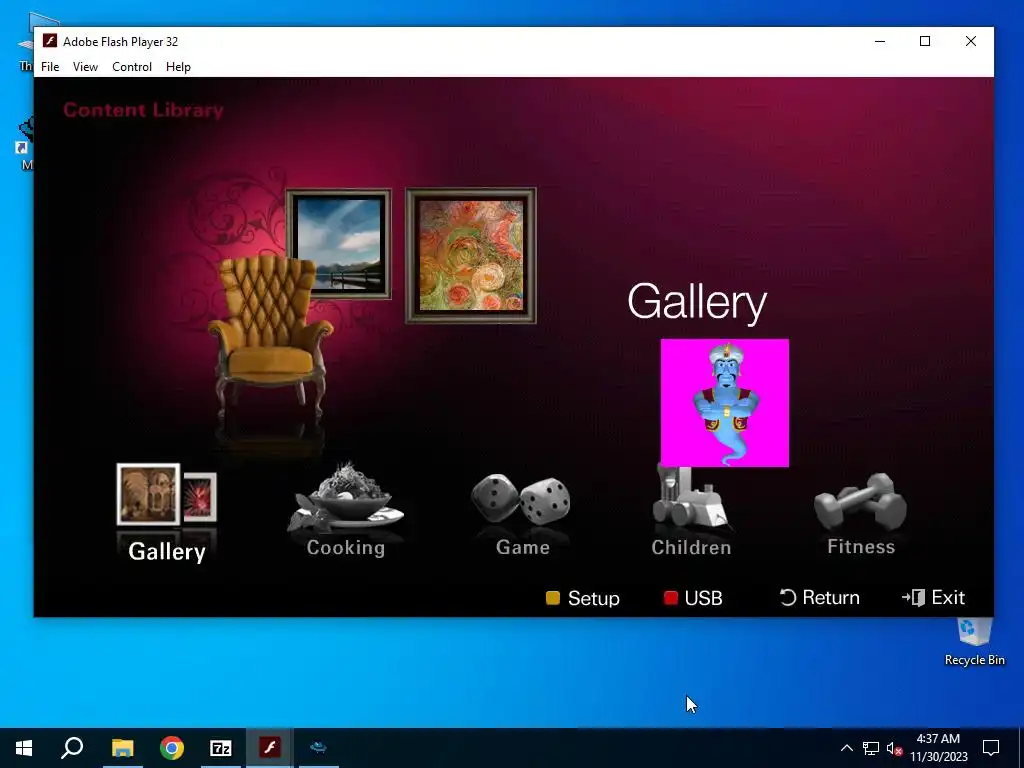
Task: Minimize the Flash Player window
Action: tap(880, 41)
